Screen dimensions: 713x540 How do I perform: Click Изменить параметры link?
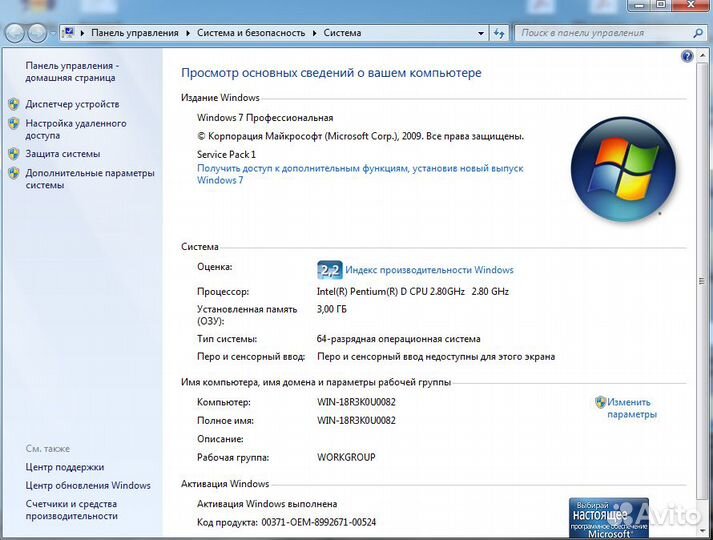click(632, 408)
